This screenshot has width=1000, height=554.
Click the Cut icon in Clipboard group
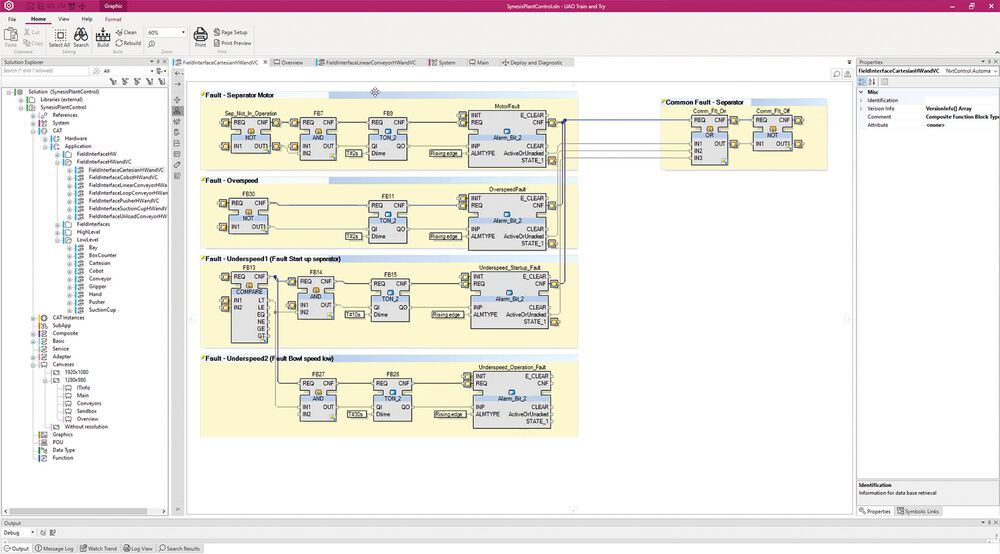point(32,32)
